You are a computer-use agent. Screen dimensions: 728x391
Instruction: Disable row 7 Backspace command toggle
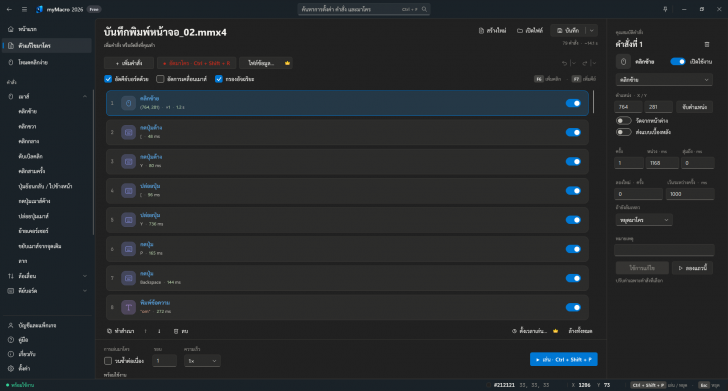(x=573, y=278)
